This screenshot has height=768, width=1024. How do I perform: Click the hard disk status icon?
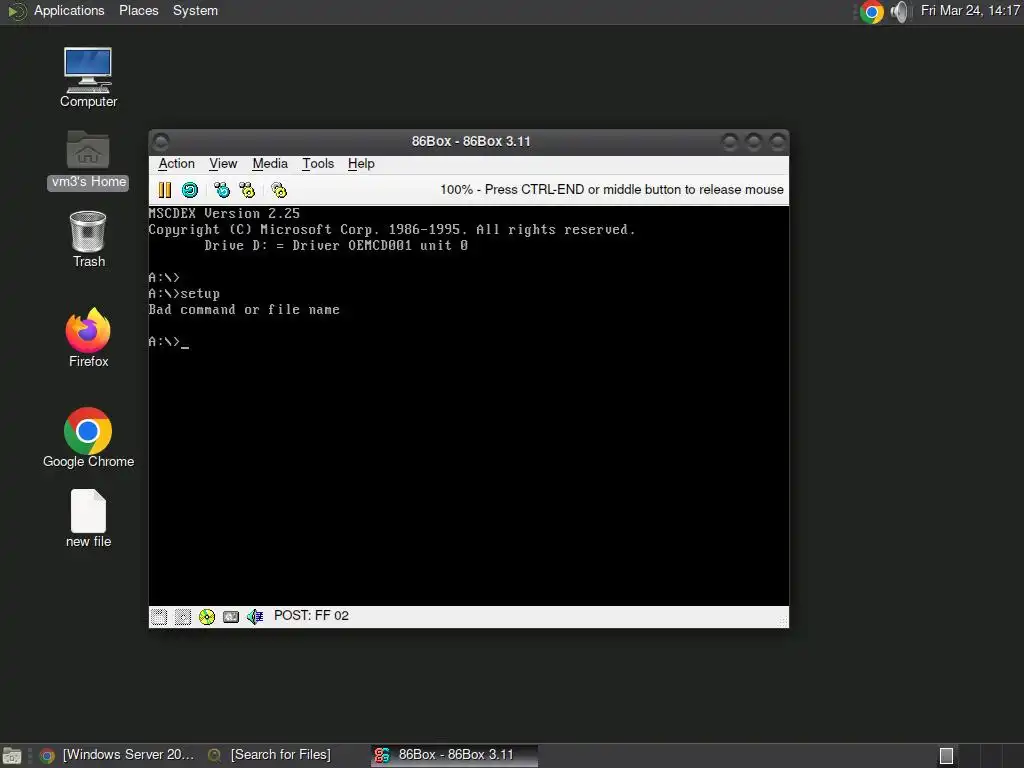(231, 616)
